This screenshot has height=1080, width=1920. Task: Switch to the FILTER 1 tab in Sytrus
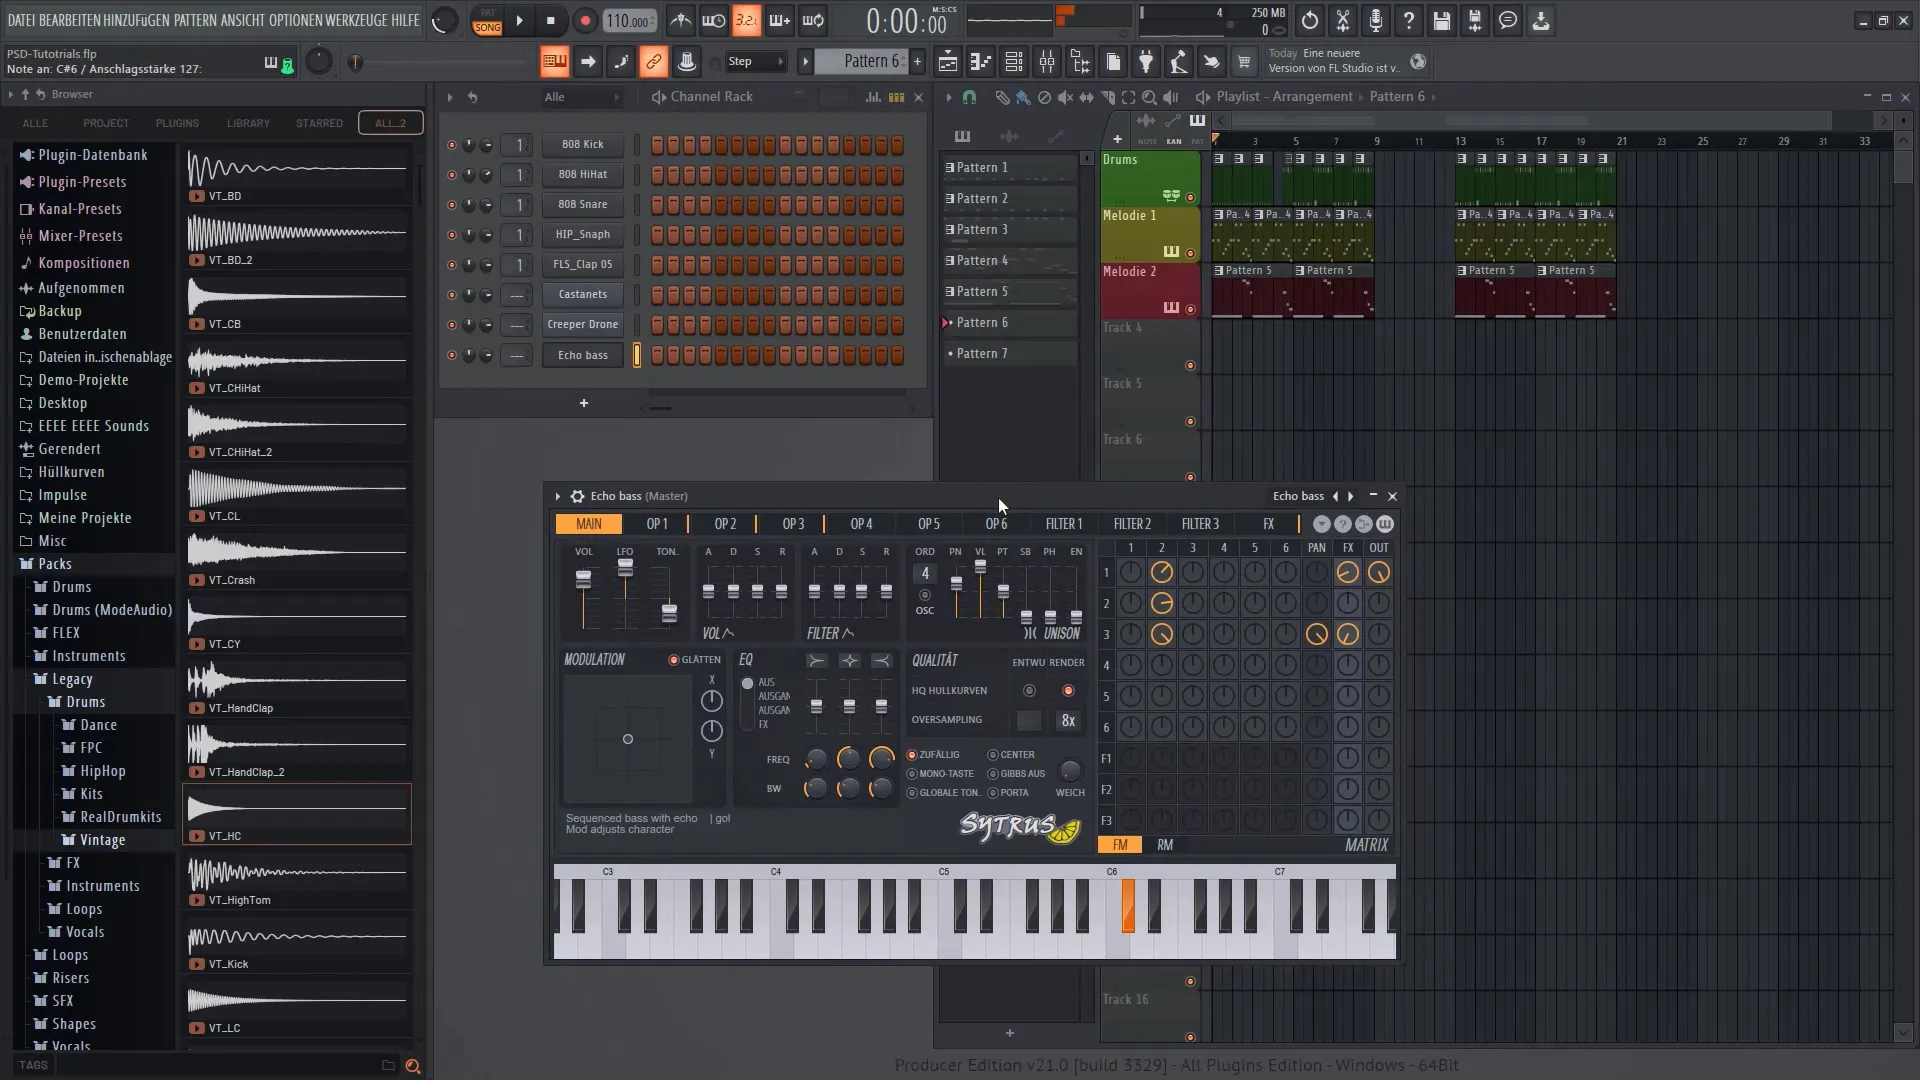(1064, 524)
